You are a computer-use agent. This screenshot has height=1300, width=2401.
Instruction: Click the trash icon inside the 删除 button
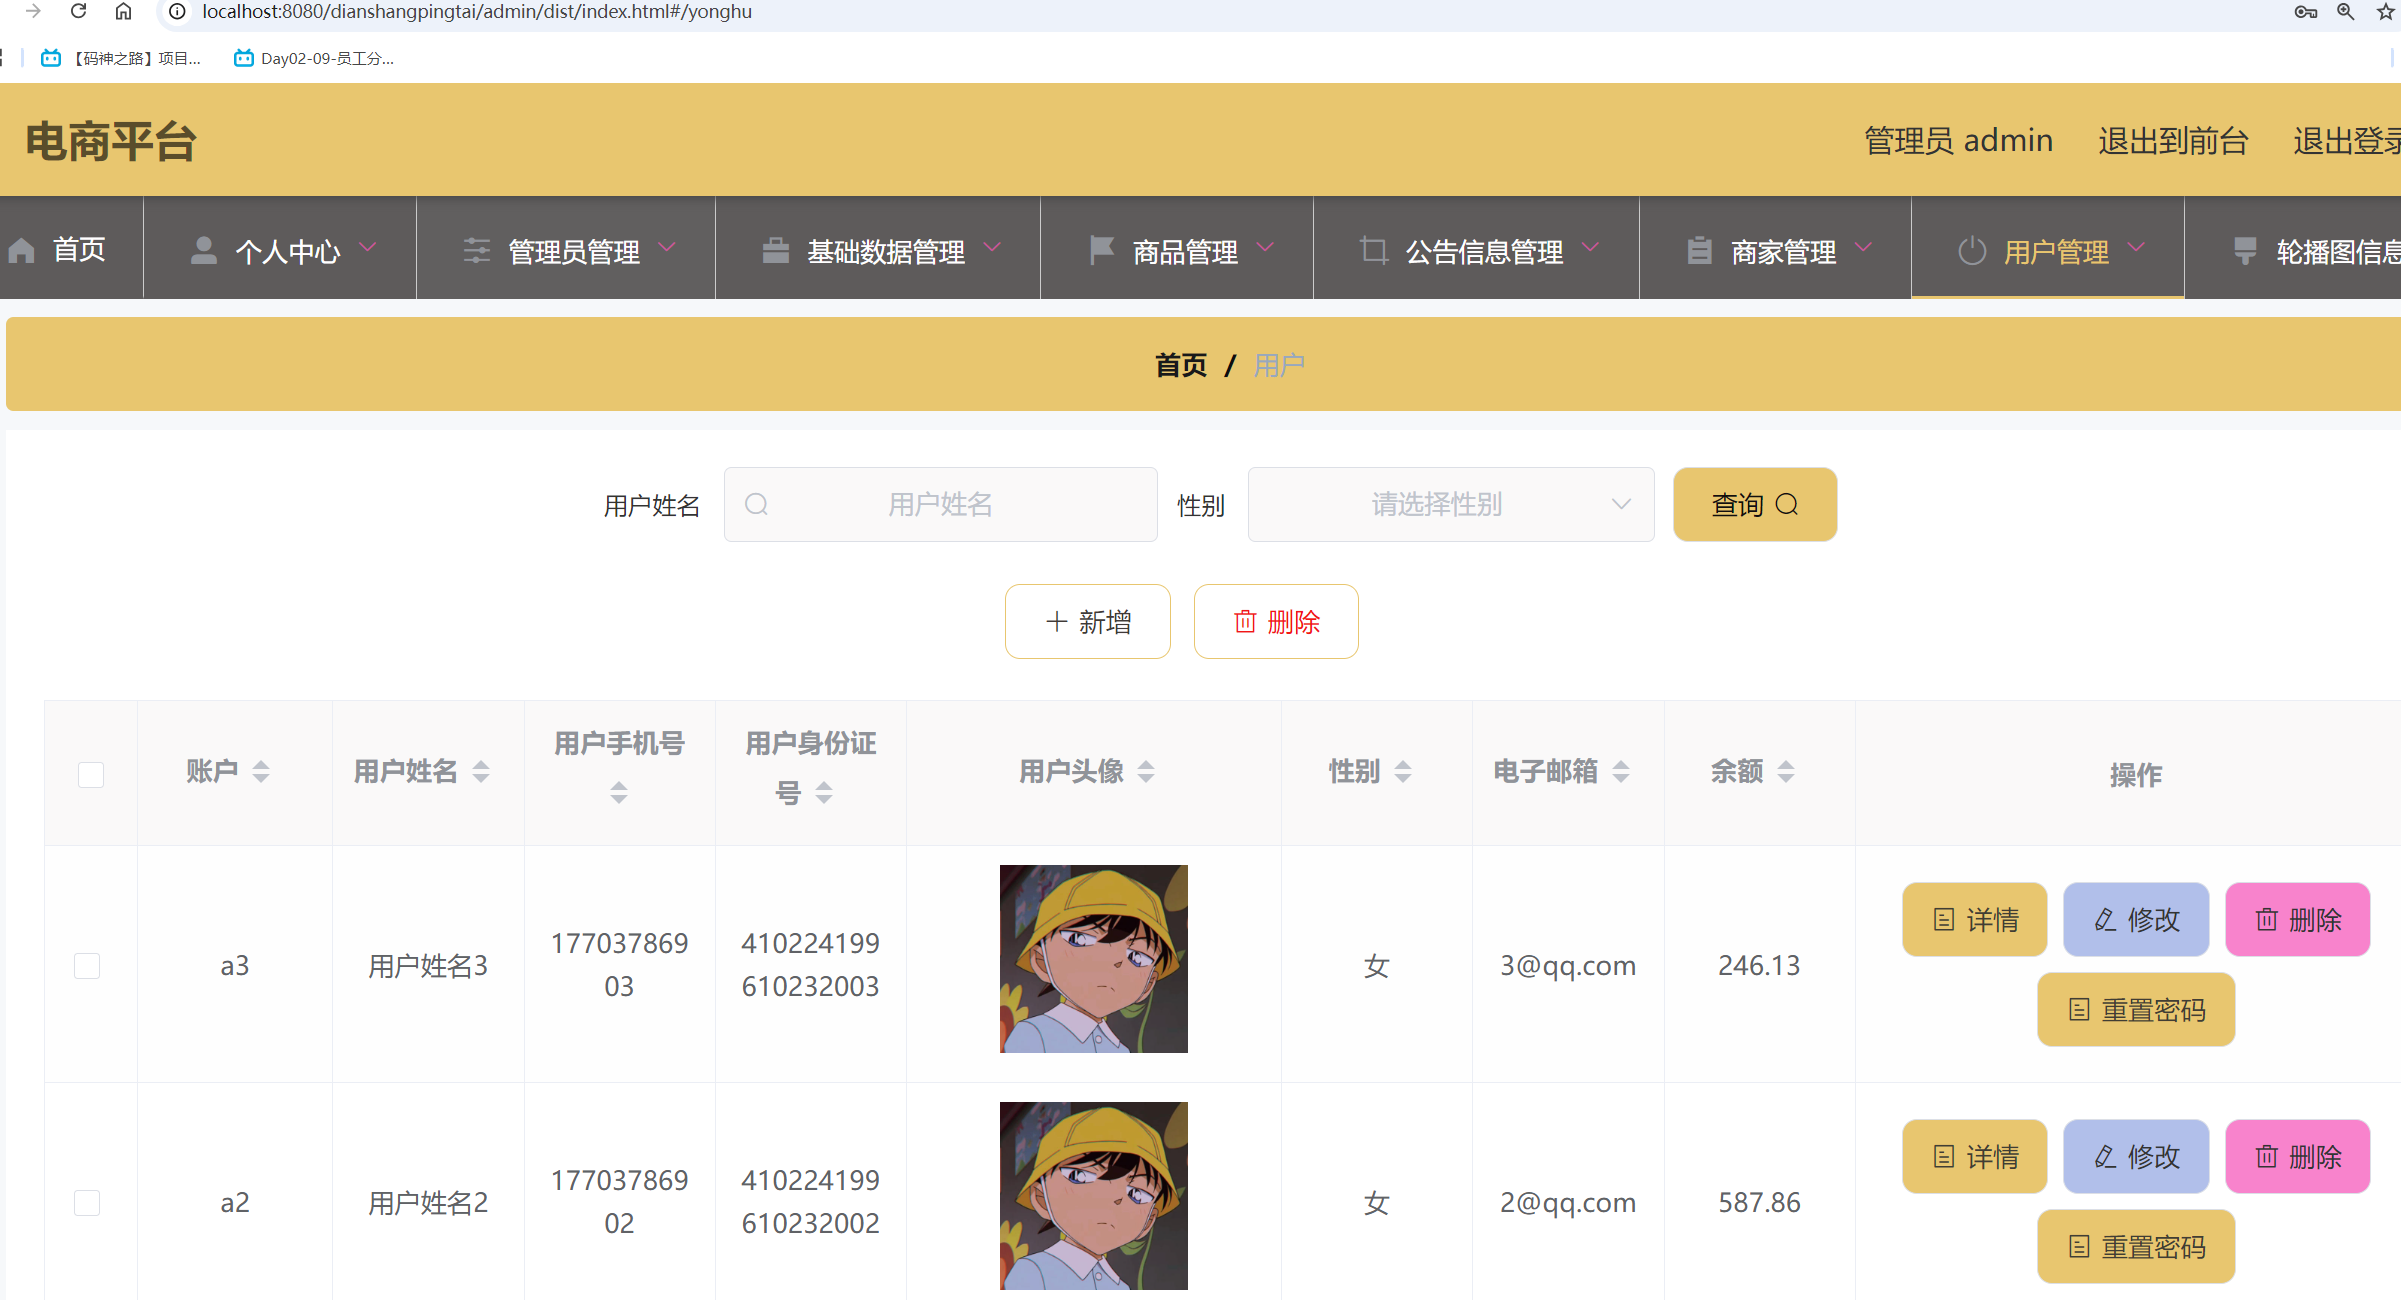click(1245, 621)
